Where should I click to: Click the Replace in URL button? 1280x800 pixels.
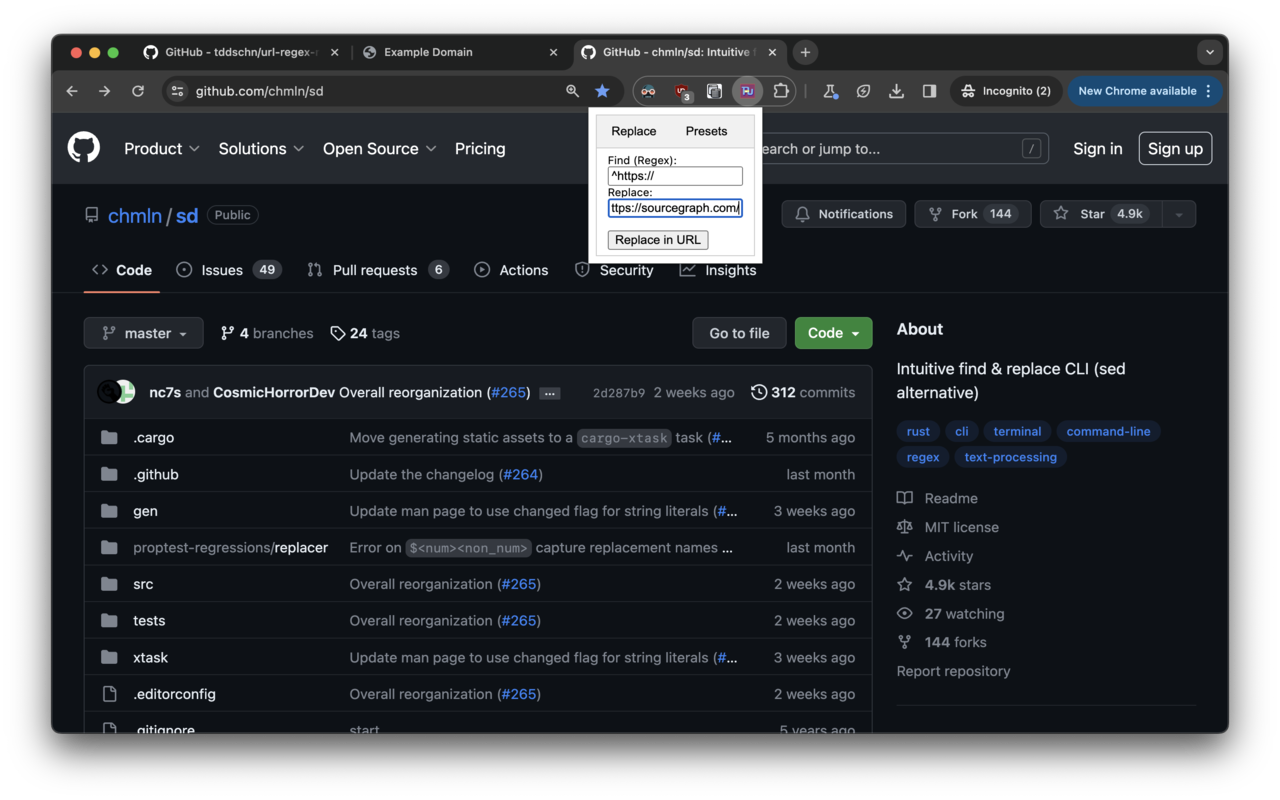coord(658,240)
